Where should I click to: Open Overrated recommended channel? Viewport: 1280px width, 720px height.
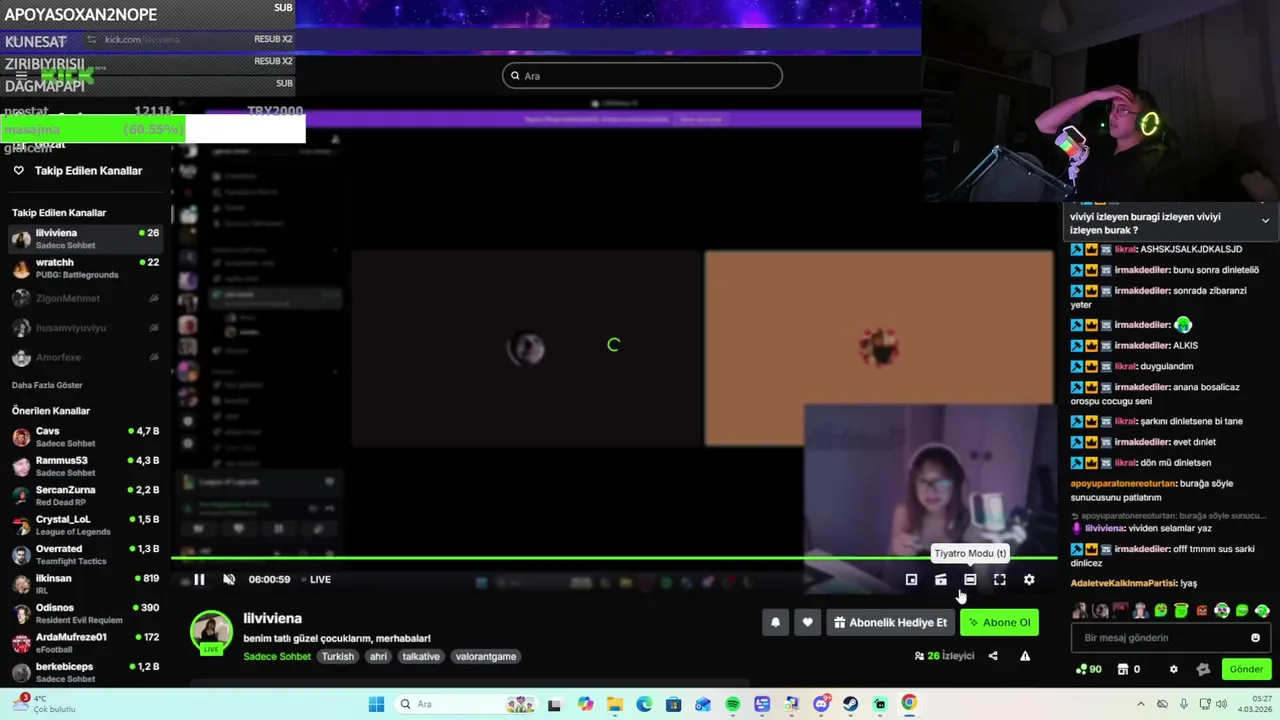click(85, 554)
